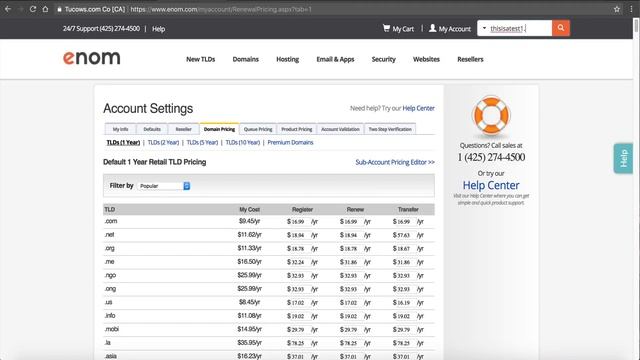Open the Filter by Popular dropdown

tap(164, 186)
